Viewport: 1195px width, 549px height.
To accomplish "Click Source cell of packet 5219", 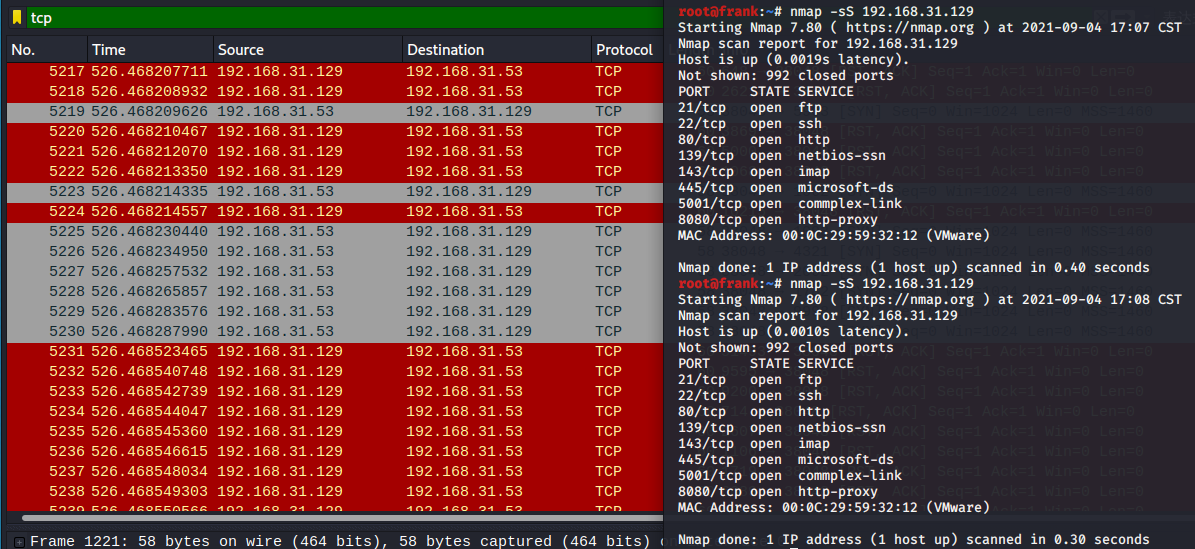I will click(276, 111).
